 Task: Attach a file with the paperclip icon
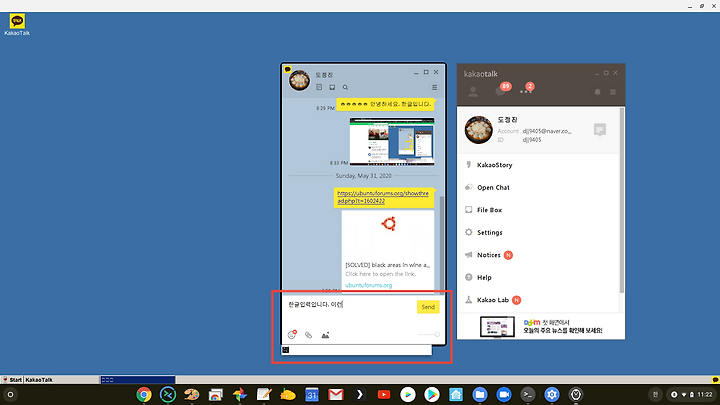(309, 335)
